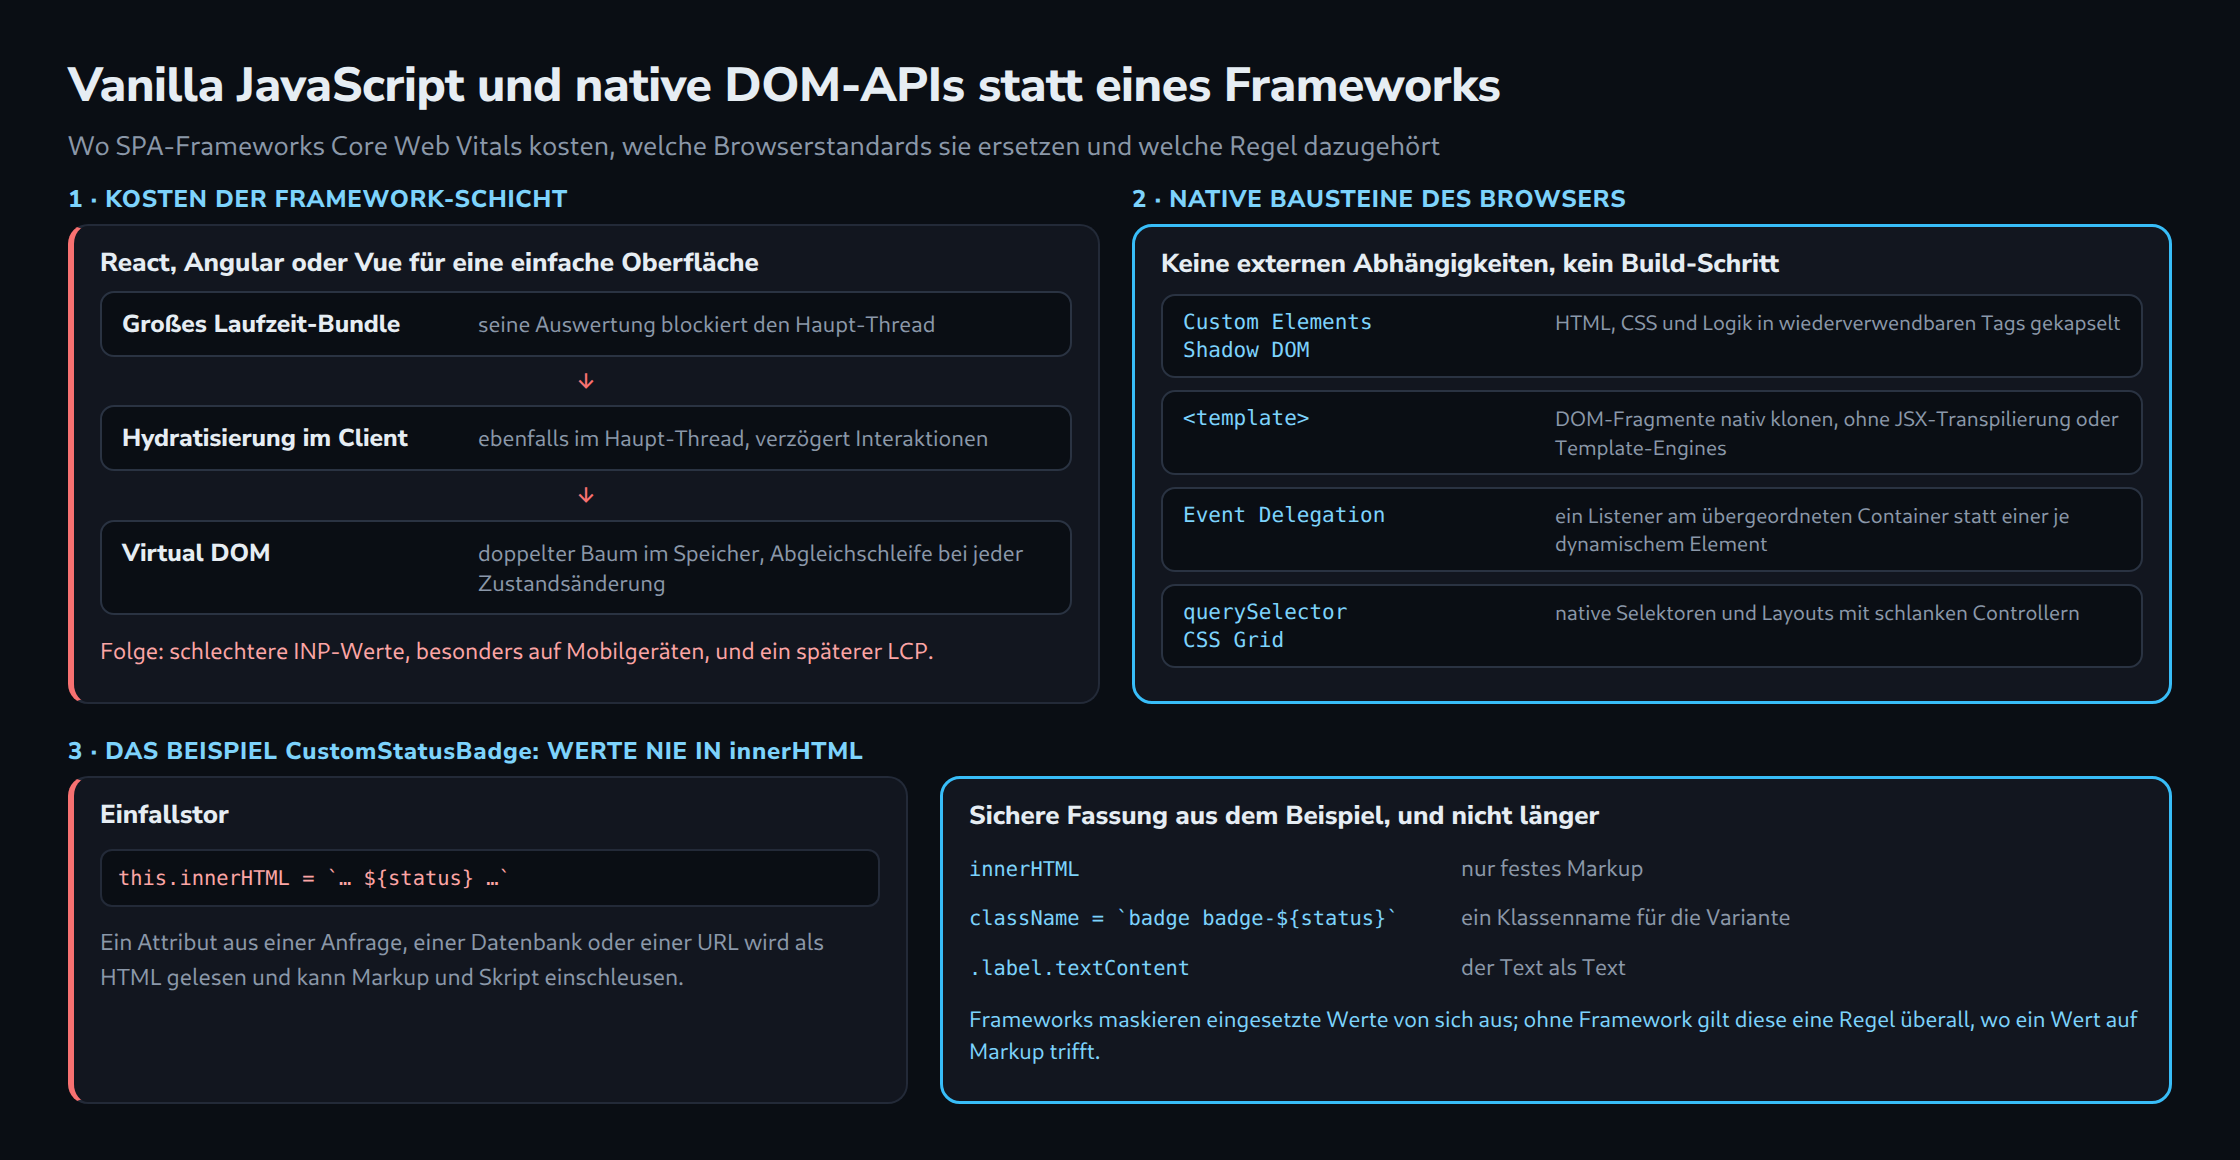The image size is (2240, 1160).
Task: Click the red 'Folge: schlechtere INP-Werte' sentence
Action: [x=516, y=651]
